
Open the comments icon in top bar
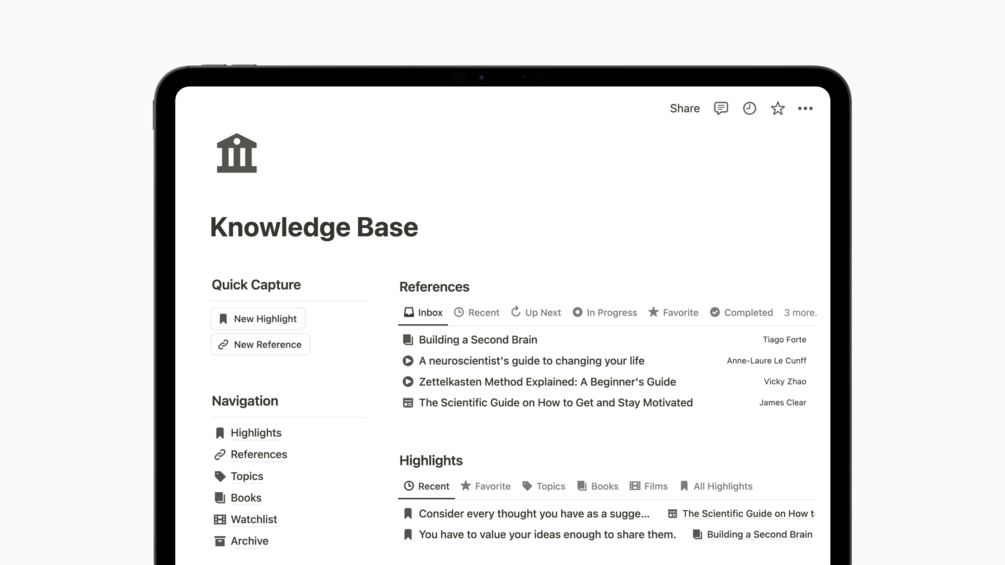pos(720,108)
